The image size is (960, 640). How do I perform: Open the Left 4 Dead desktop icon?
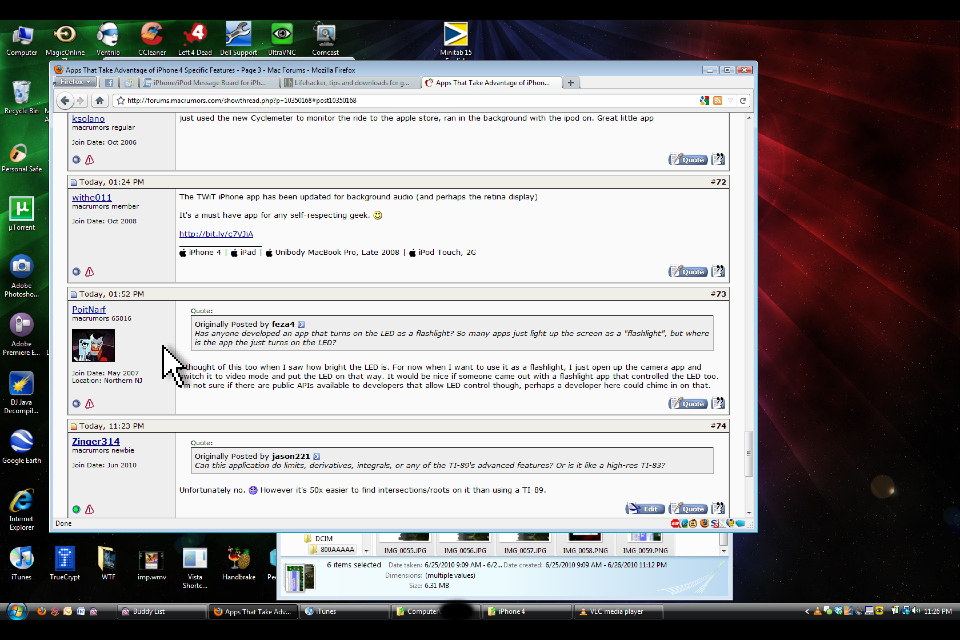pyautogui.click(x=195, y=39)
